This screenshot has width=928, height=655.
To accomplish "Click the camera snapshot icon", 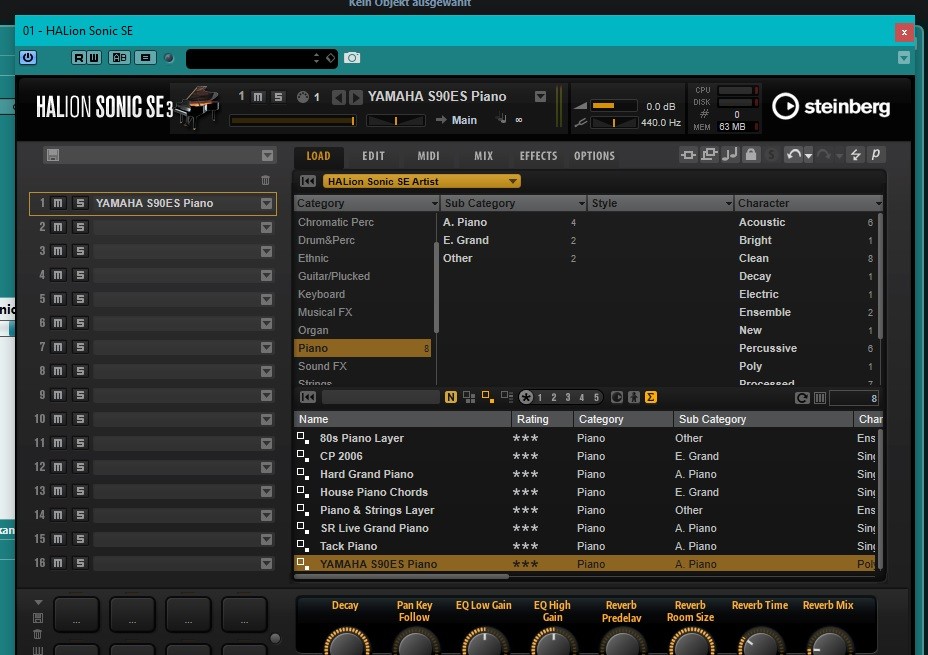I will pos(352,58).
